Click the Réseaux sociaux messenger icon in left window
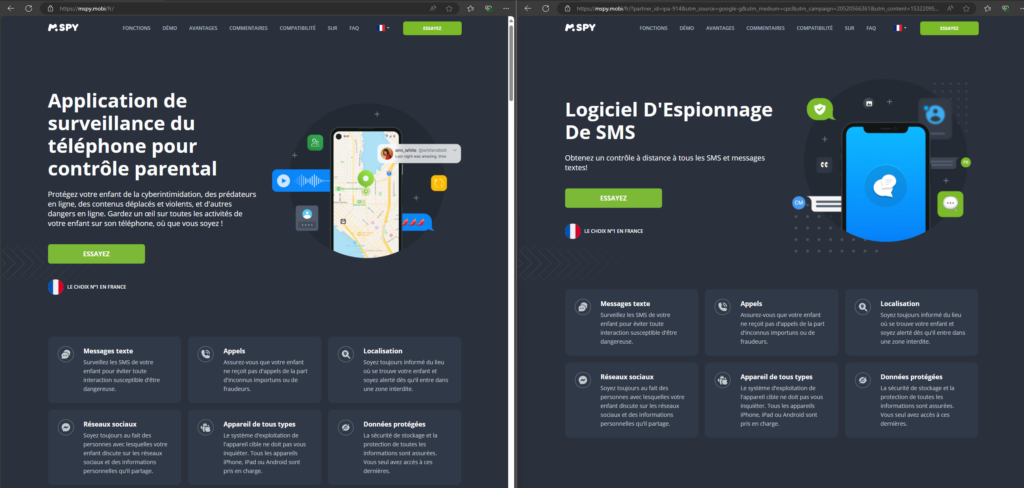The image size is (1024, 488). [65, 427]
